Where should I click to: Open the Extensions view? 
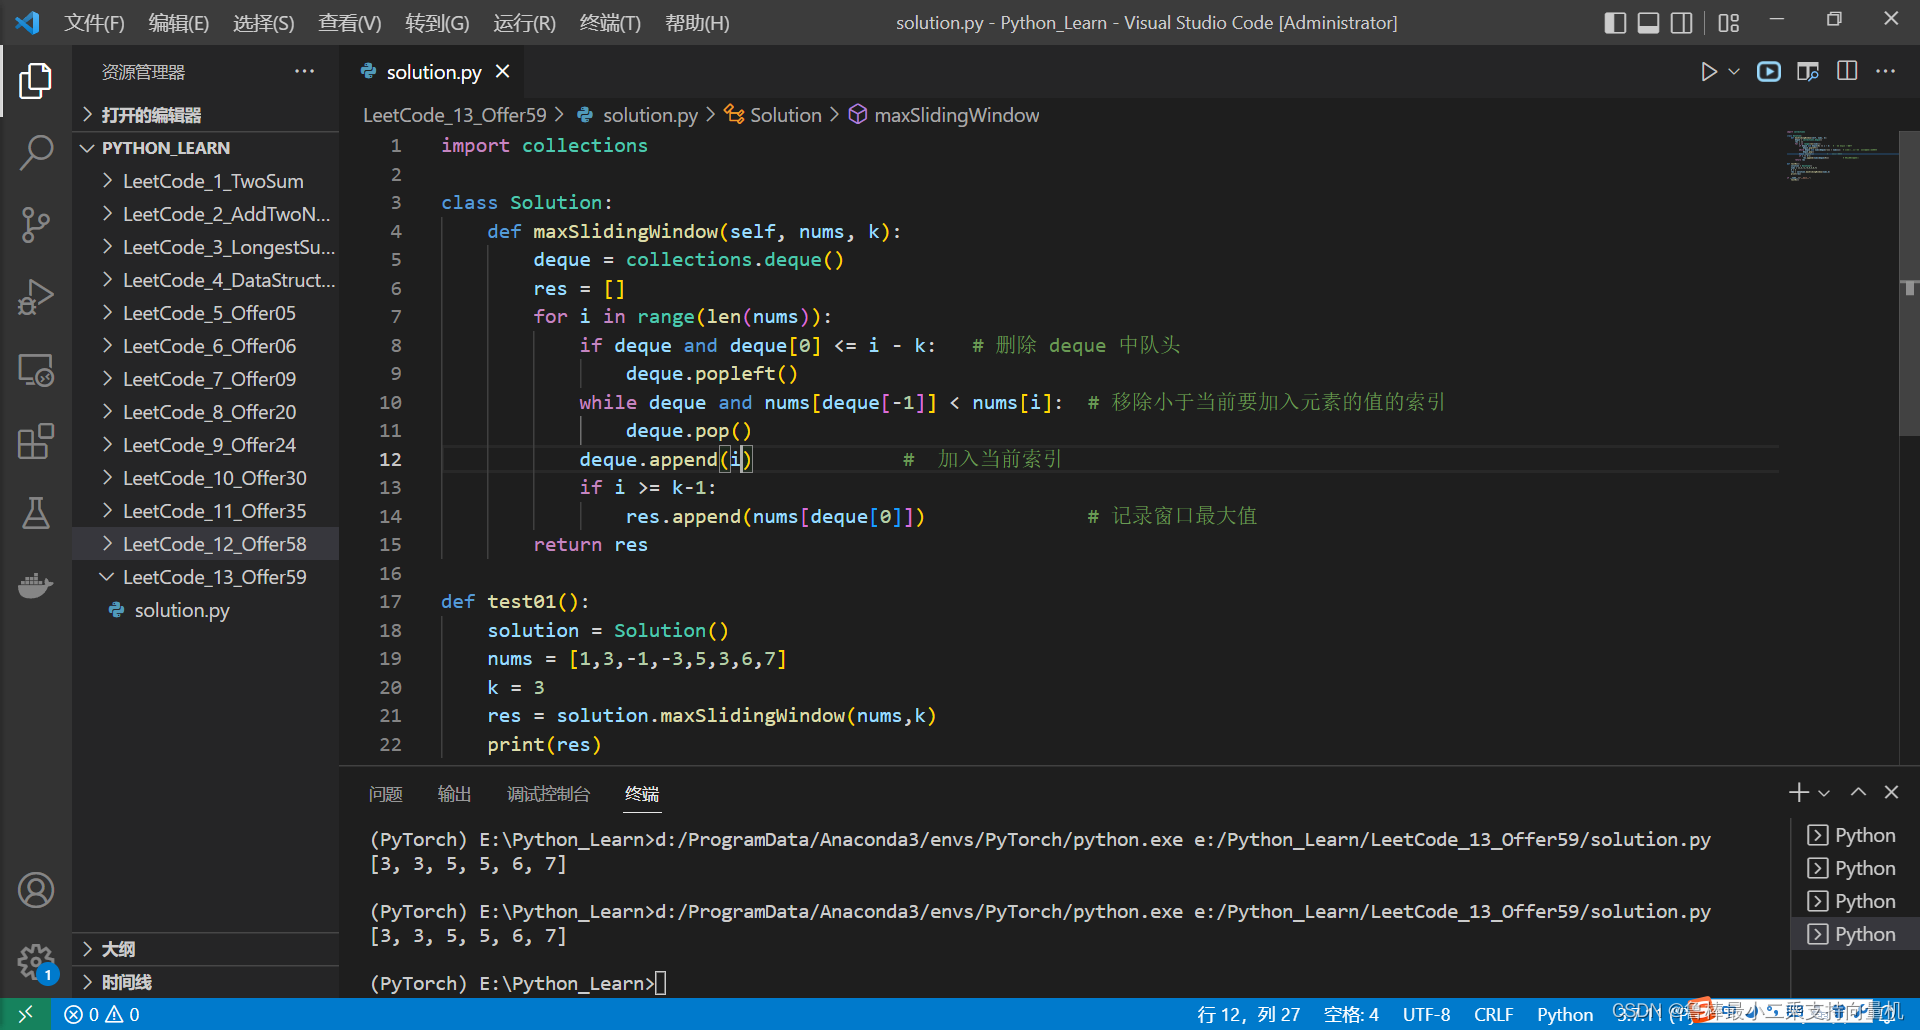[x=36, y=441]
